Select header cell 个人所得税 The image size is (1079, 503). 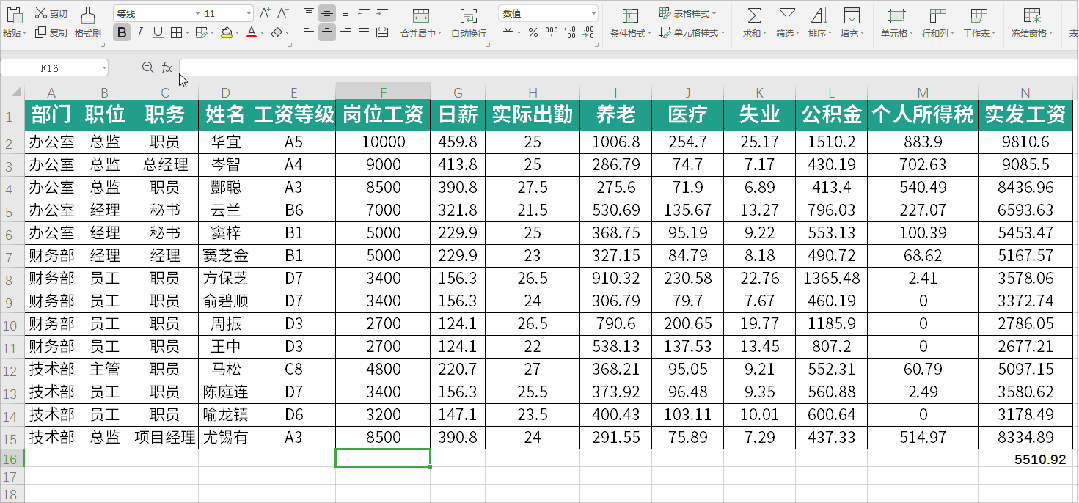pos(923,116)
